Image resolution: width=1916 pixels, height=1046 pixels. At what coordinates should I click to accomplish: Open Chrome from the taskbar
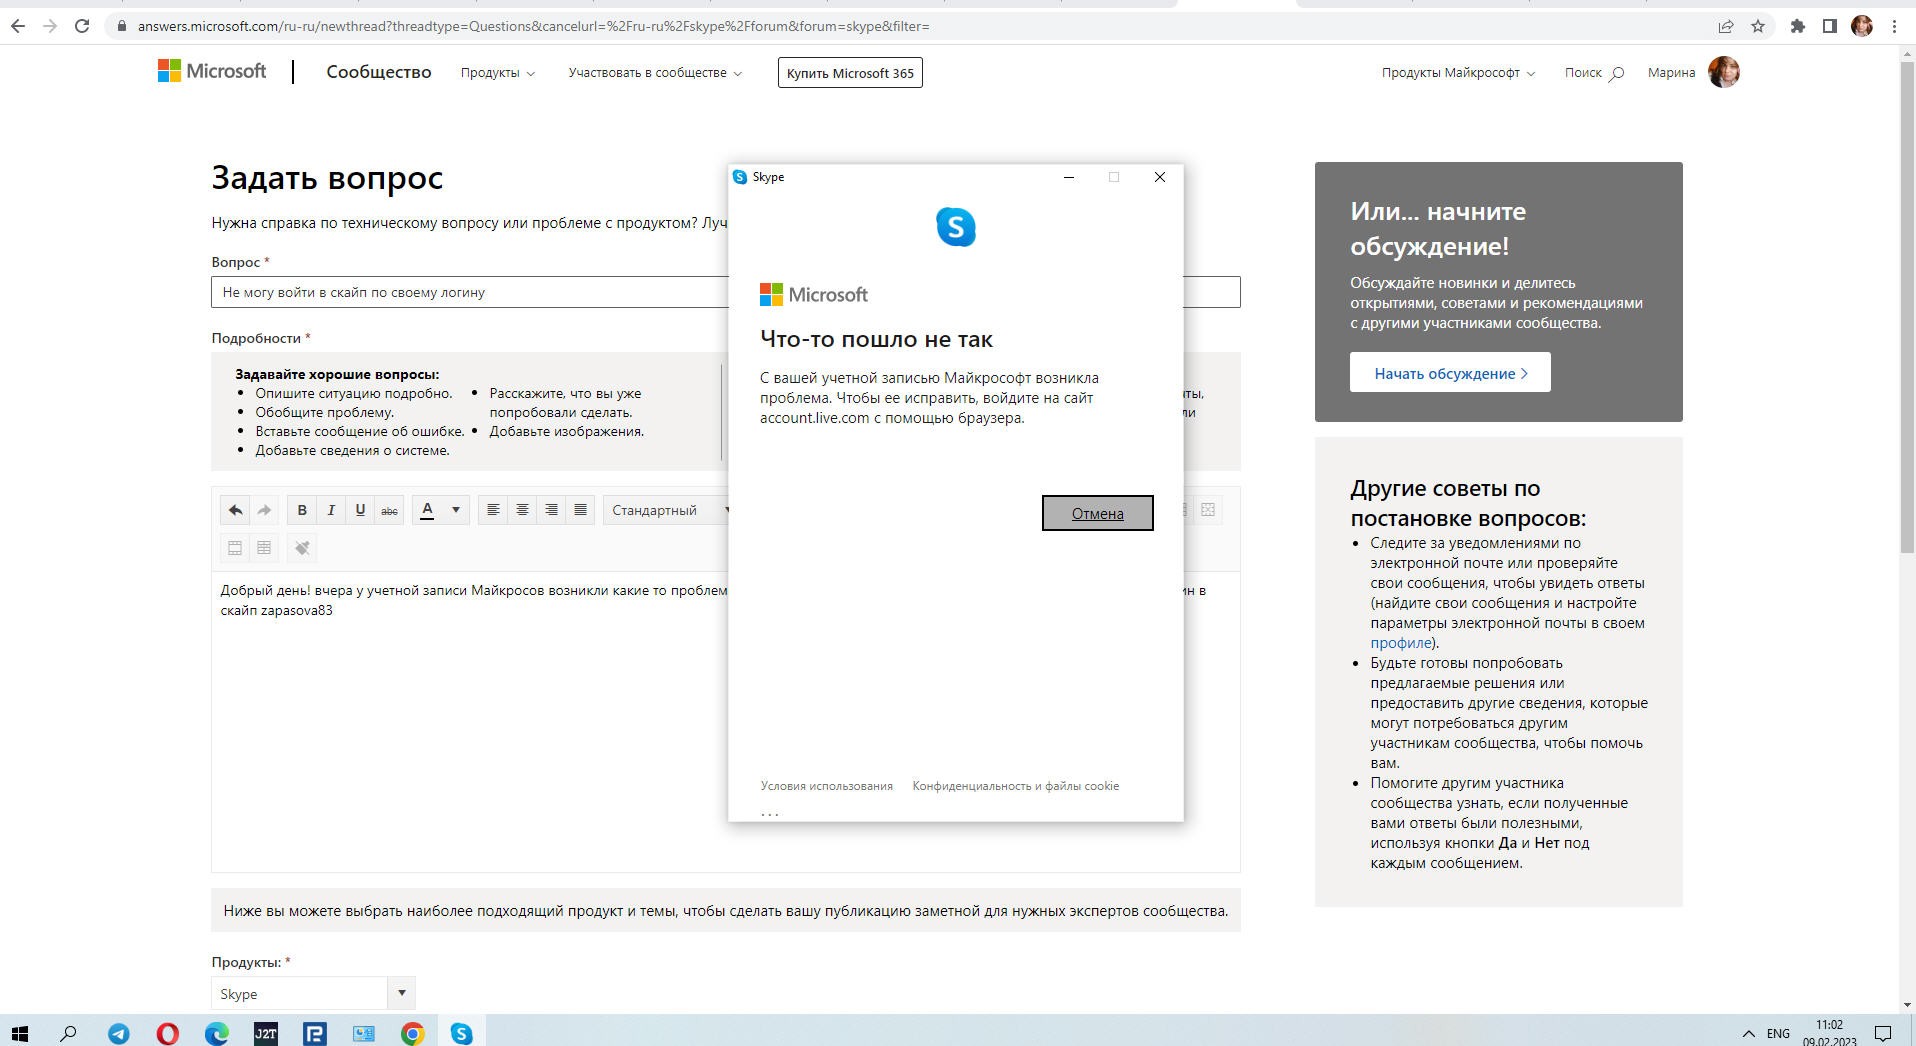[412, 1033]
